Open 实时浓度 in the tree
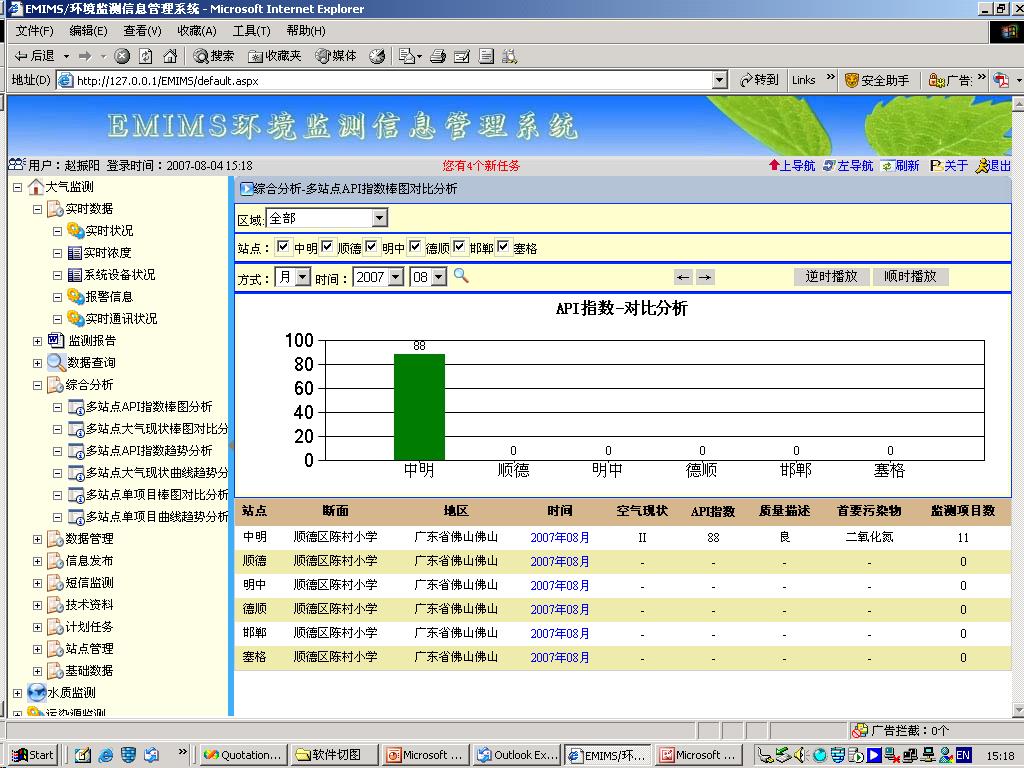The height and width of the screenshot is (768, 1024). click(x=108, y=253)
